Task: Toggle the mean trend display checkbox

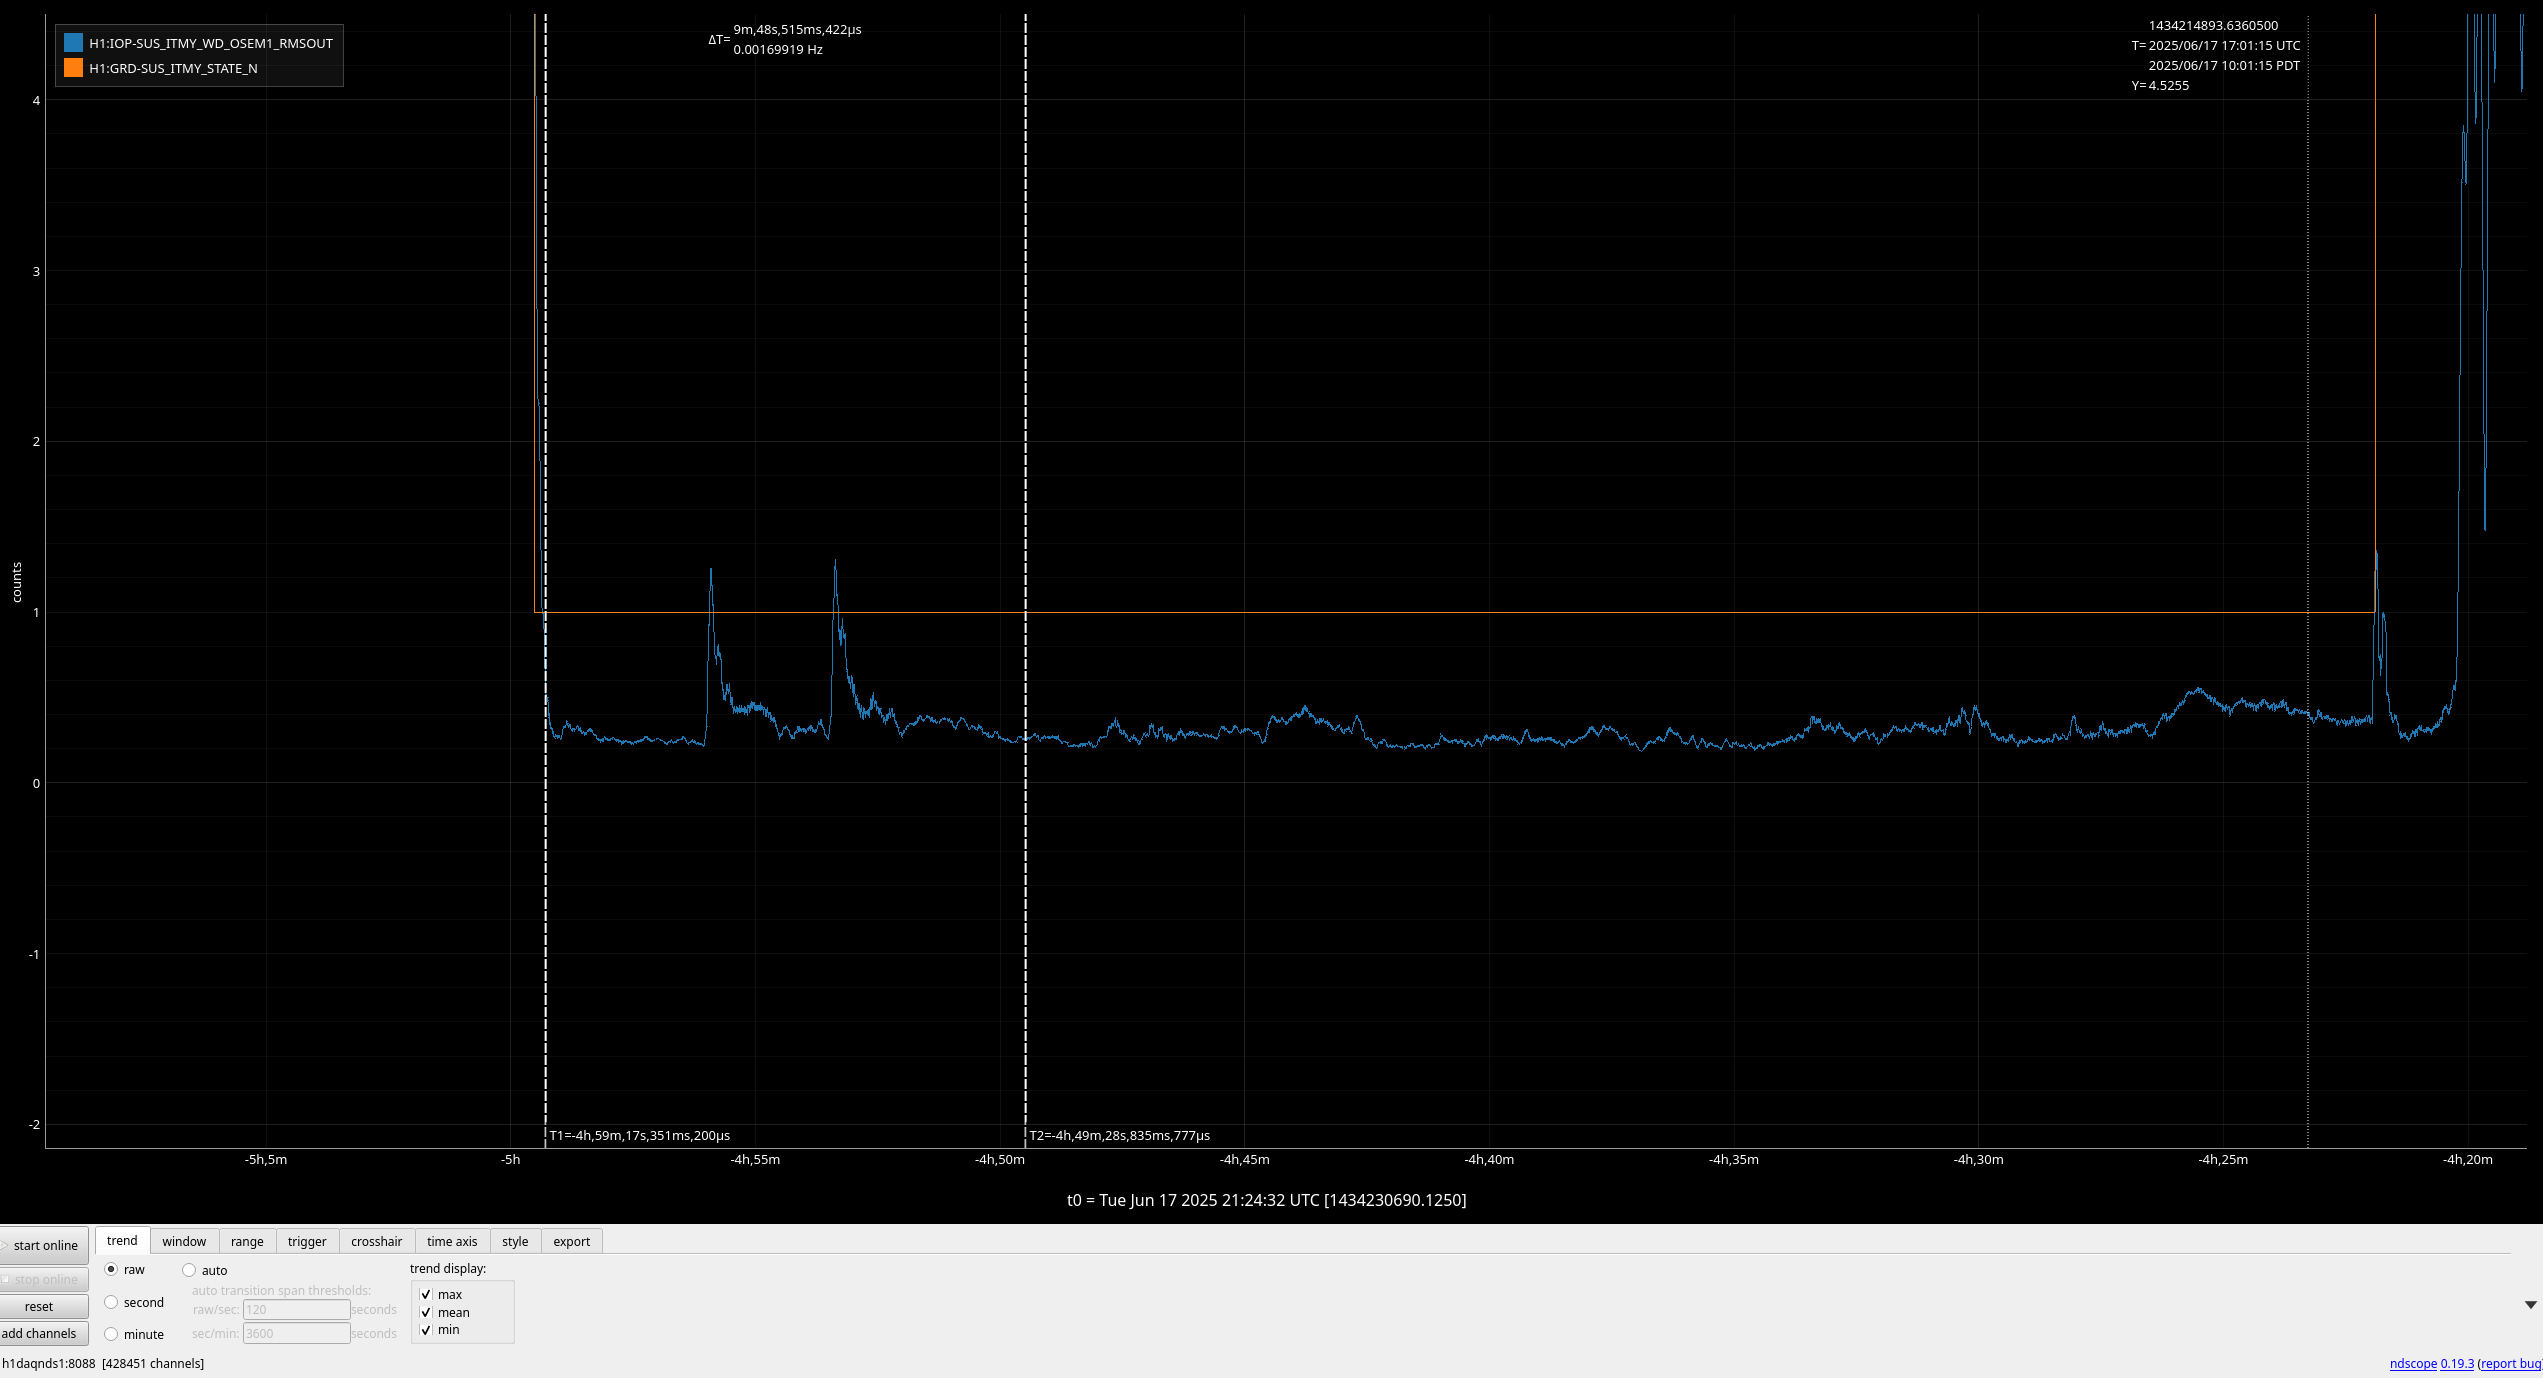Action: 426,1312
